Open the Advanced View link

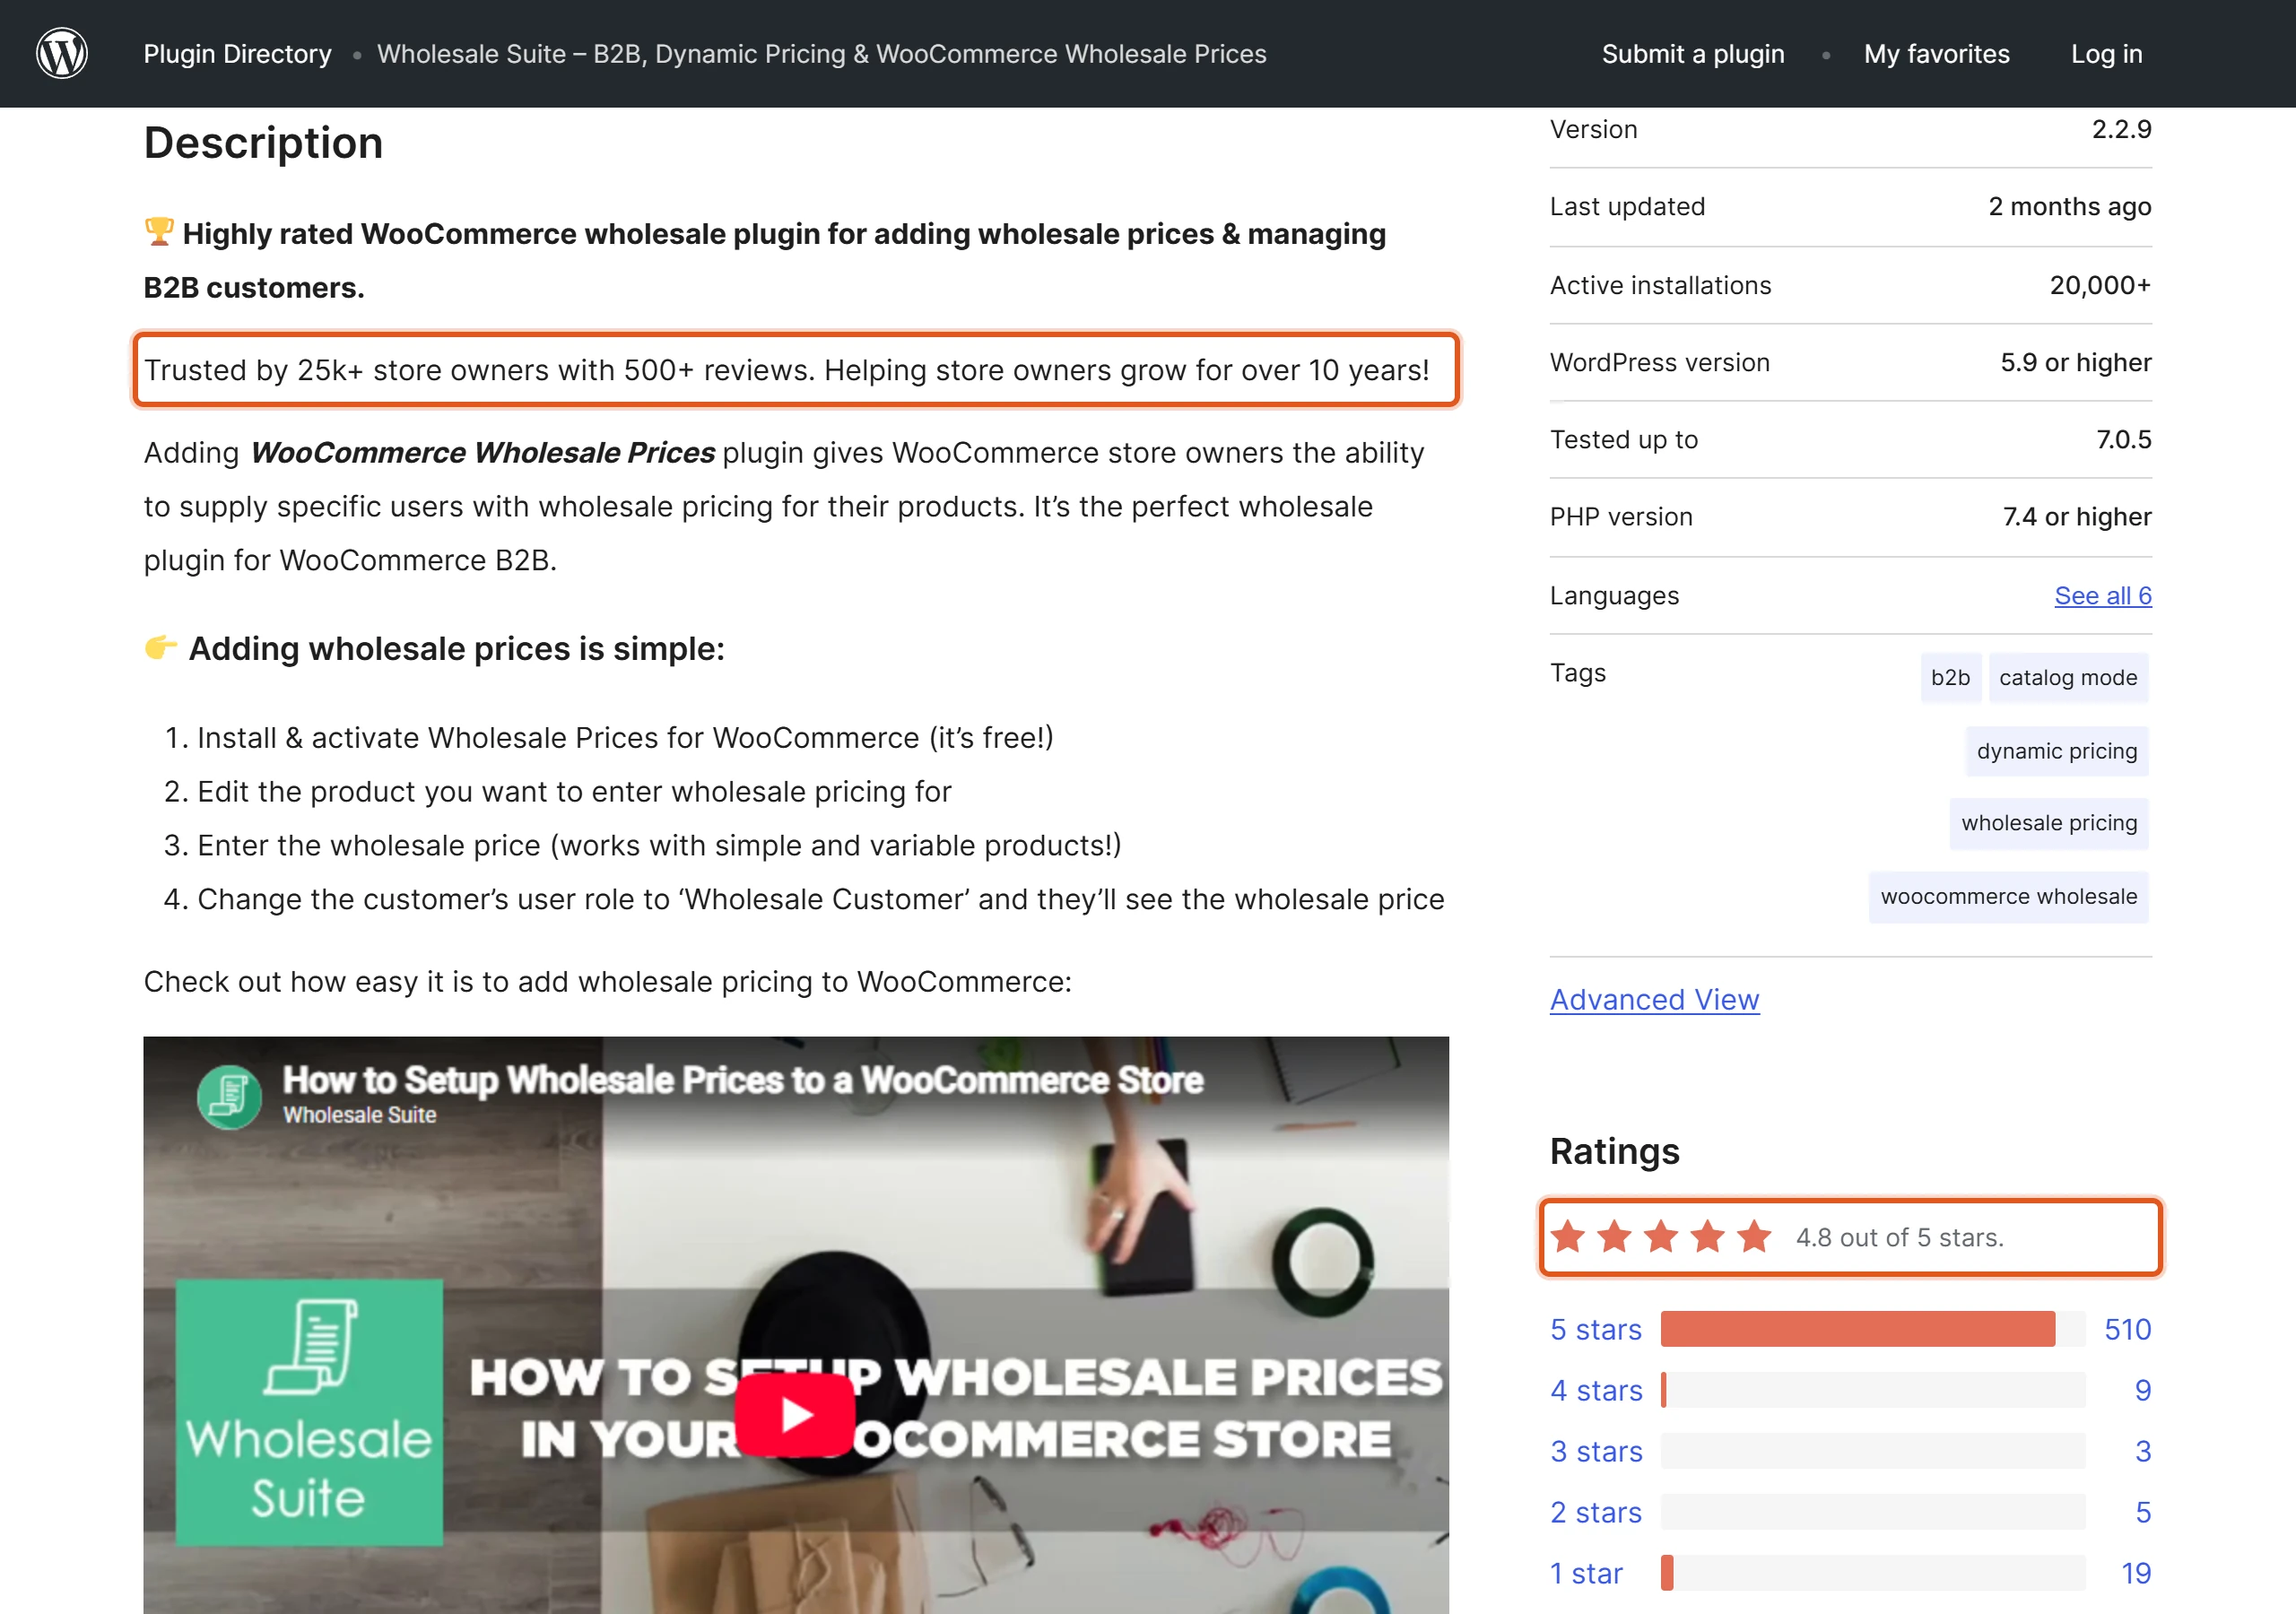click(1654, 999)
